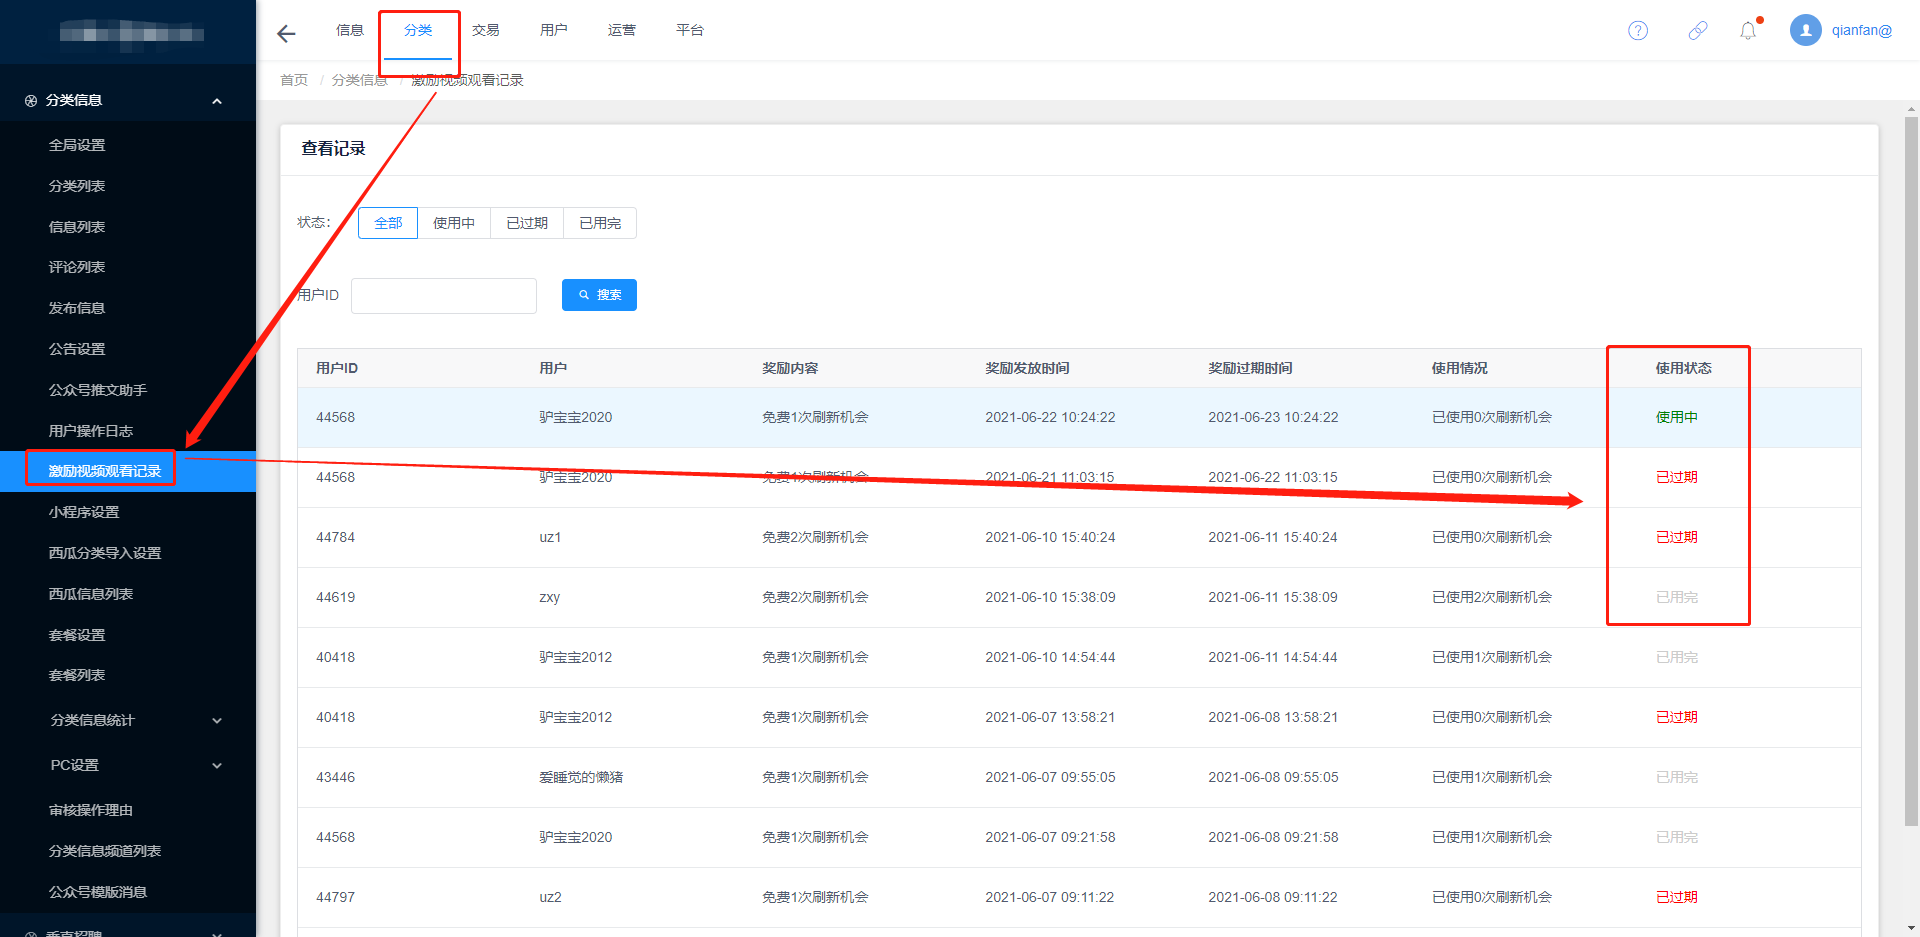The height and width of the screenshot is (937, 1920).
Task: Switch to the 用户 top tab
Action: click(x=554, y=30)
